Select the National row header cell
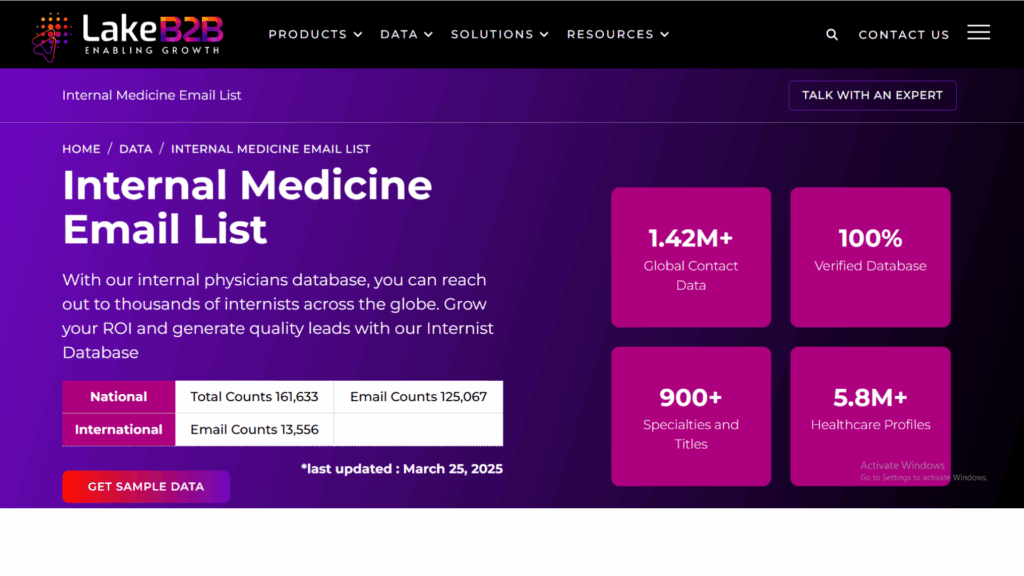The width and height of the screenshot is (1024, 576). tap(119, 397)
